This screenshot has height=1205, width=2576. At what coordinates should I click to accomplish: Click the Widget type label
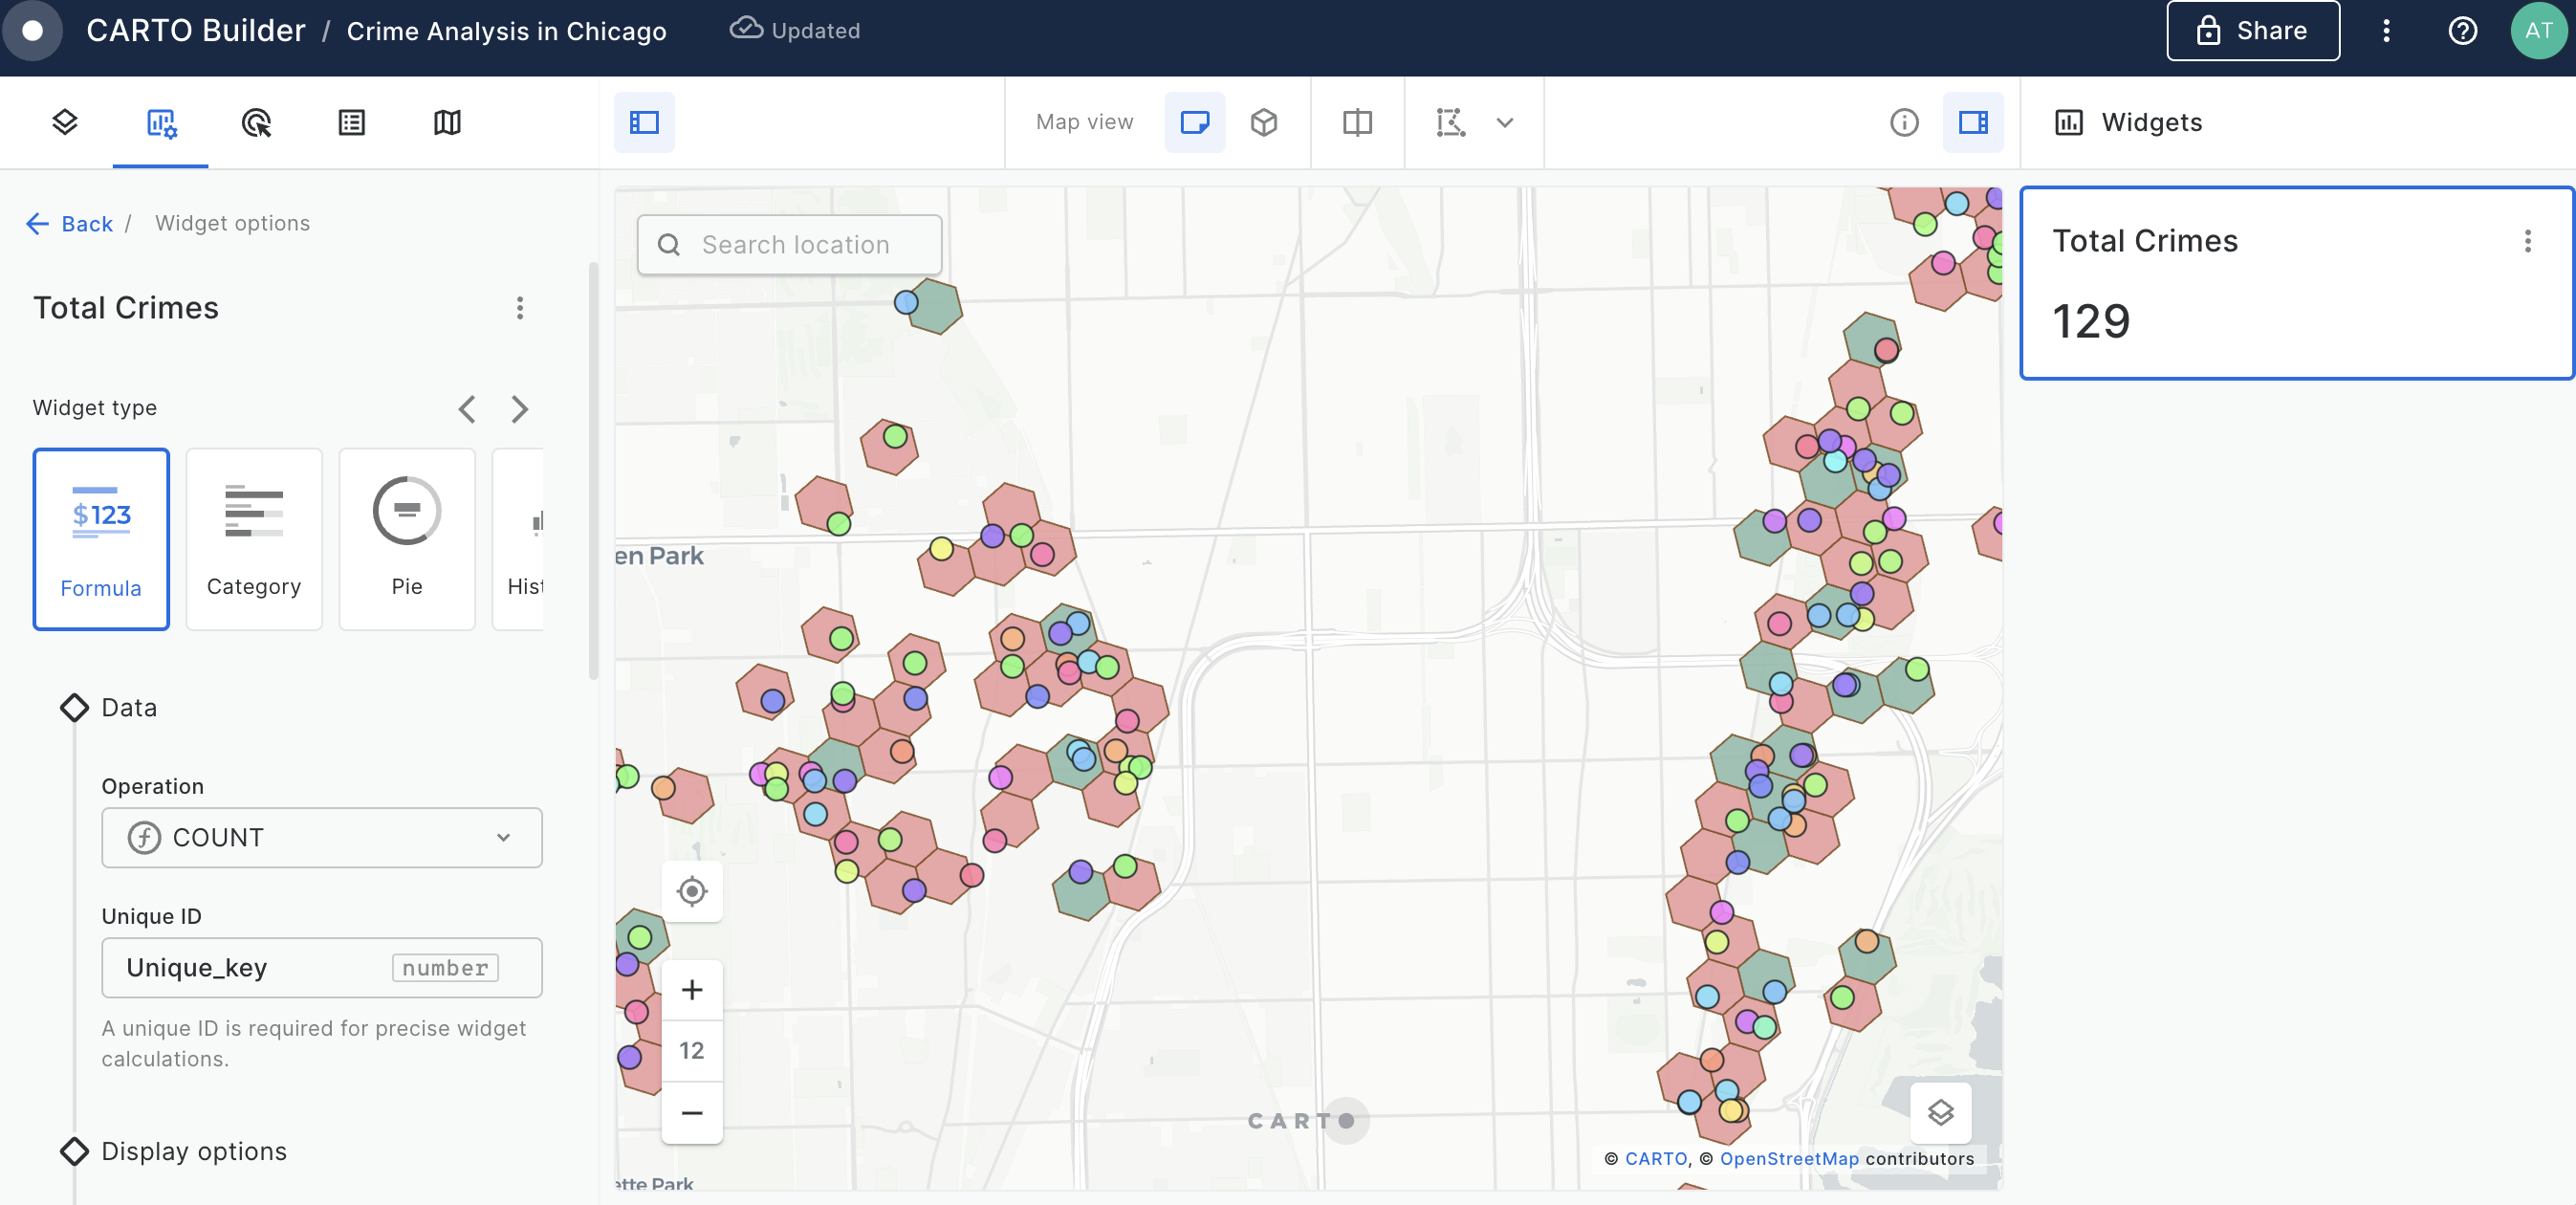tap(95, 408)
